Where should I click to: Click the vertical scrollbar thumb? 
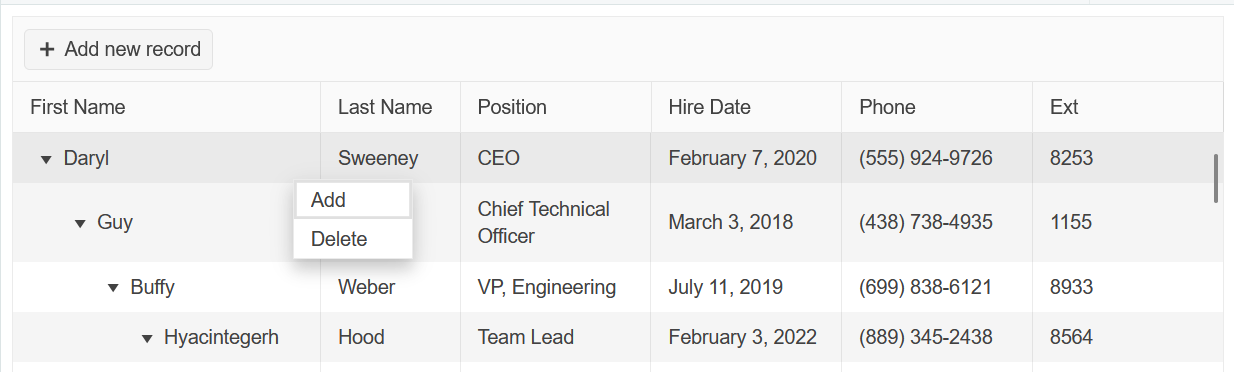click(1216, 178)
